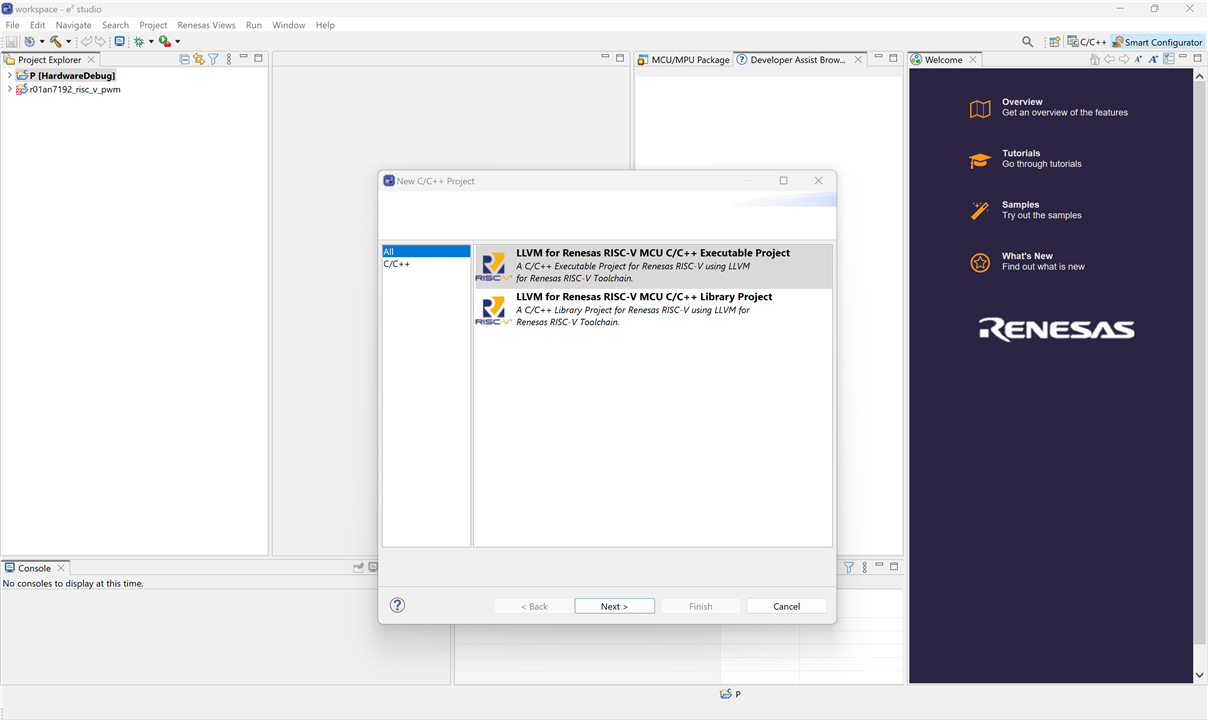
Task: Switch to the C/C++ perspective
Action: coord(1086,42)
